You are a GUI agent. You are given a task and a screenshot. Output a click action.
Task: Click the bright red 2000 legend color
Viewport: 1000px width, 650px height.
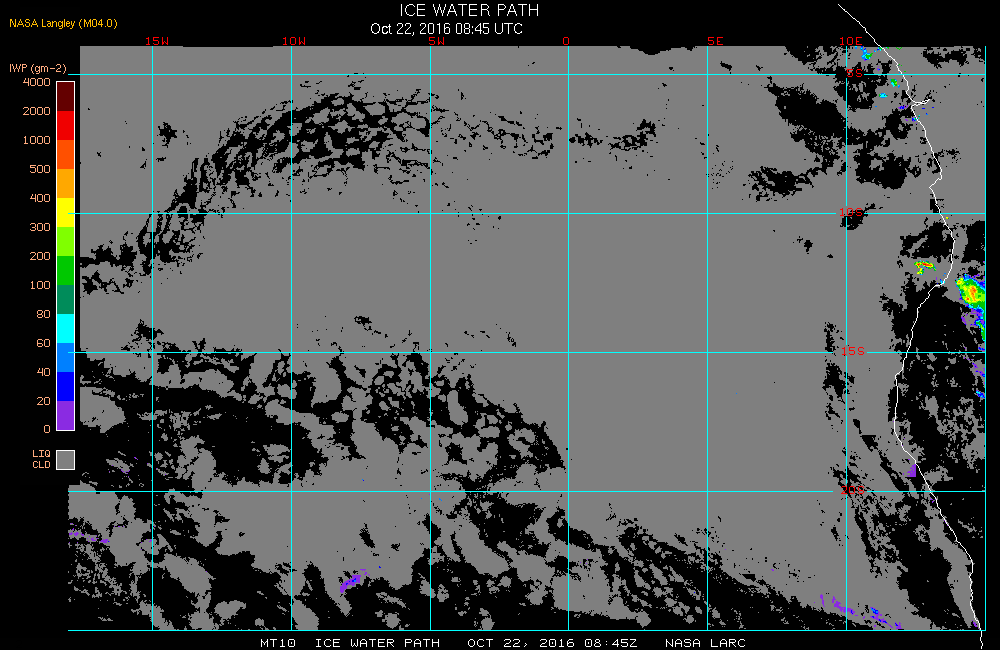point(66,125)
